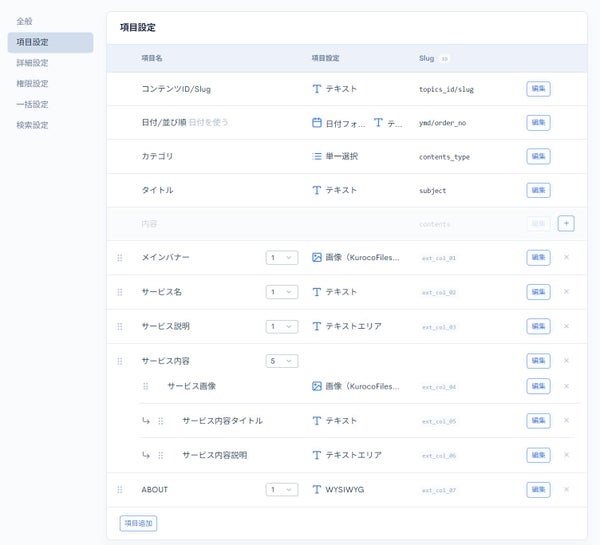Click the WYSIWYG type icon for ABOUT
Screen dimensions: 600x545
point(316,490)
